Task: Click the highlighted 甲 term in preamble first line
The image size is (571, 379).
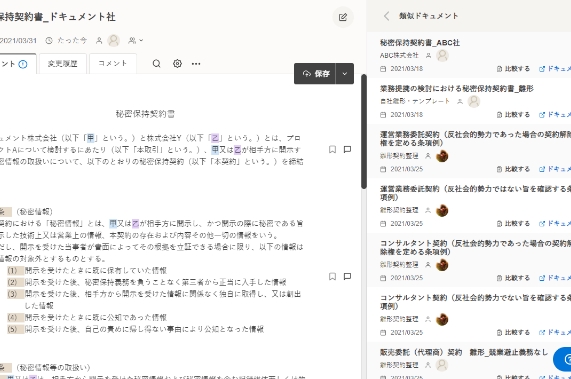Action: [91, 138]
